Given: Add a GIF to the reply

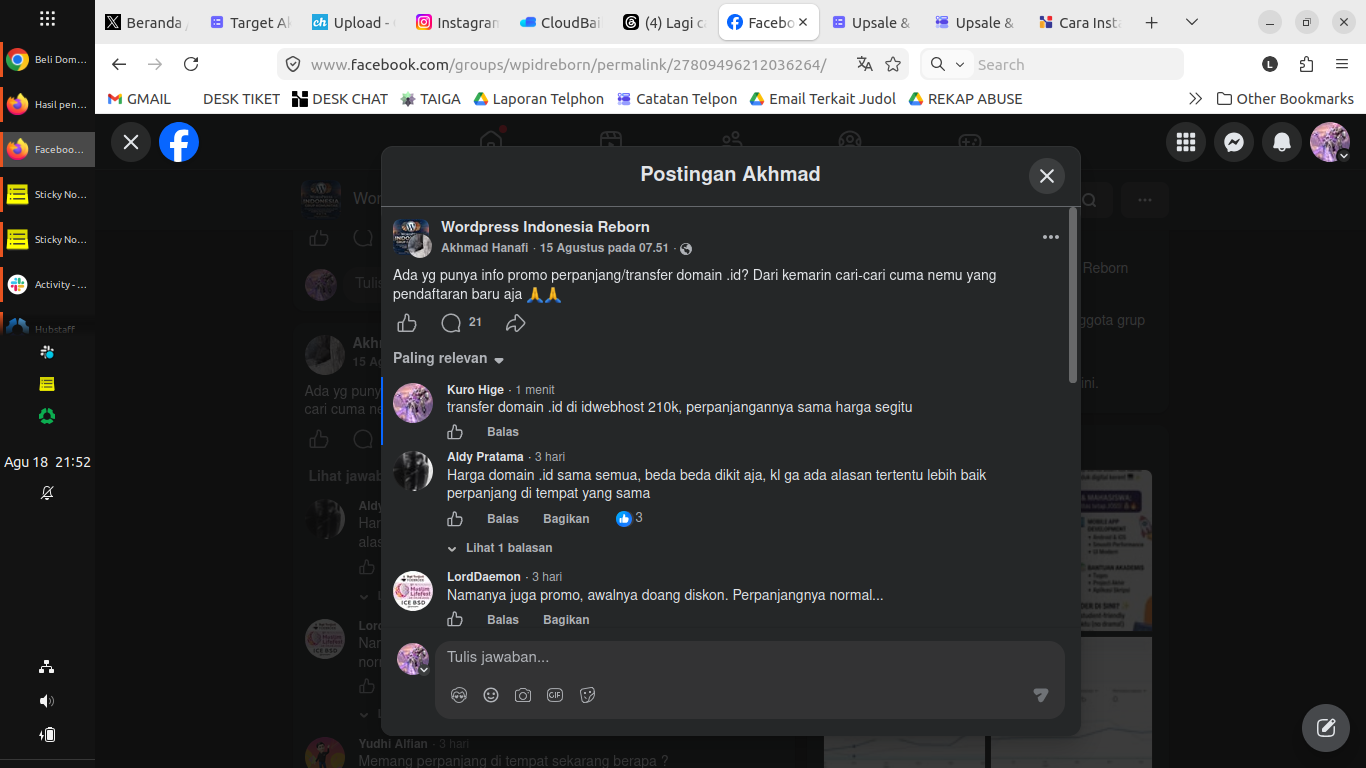Looking at the screenshot, I should (x=555, y=695).
